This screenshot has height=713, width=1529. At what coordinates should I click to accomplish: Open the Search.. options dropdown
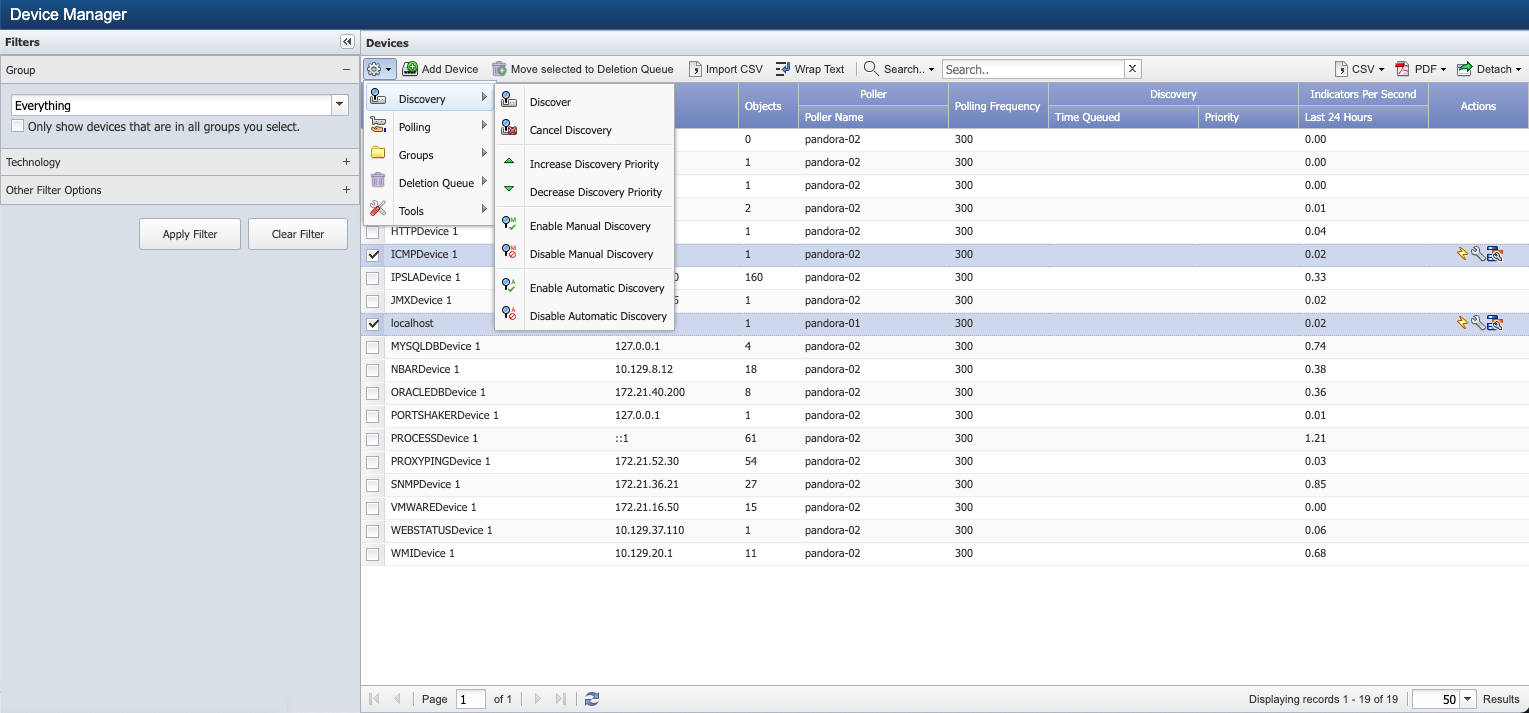point(899,69)
